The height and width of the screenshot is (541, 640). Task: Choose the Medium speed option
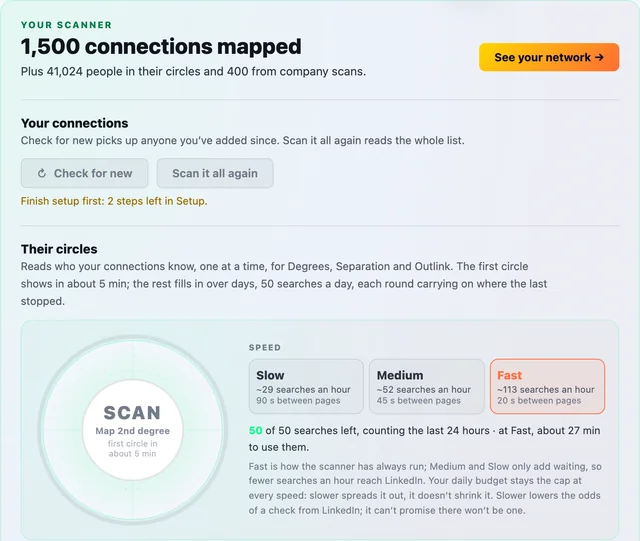(x=427, y=386)
